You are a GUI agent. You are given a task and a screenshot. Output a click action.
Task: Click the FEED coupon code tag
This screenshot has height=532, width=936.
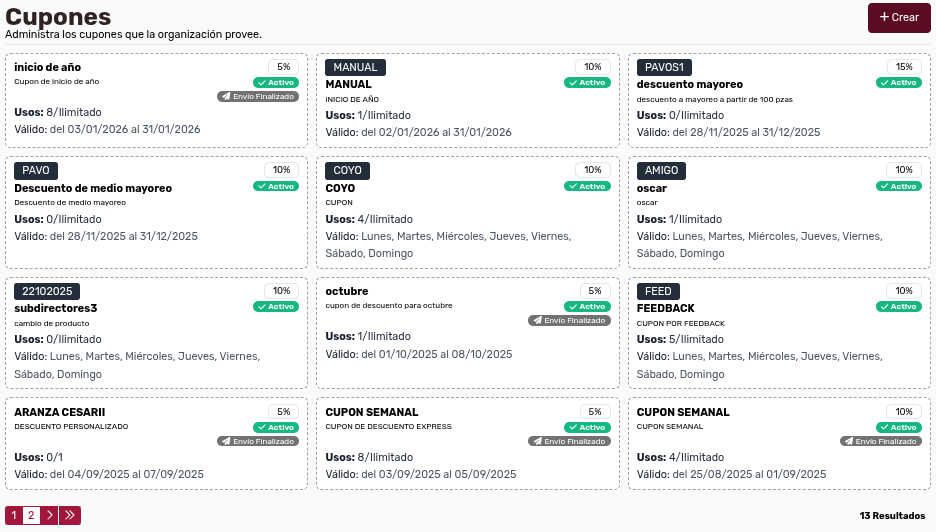coord(658,291)
